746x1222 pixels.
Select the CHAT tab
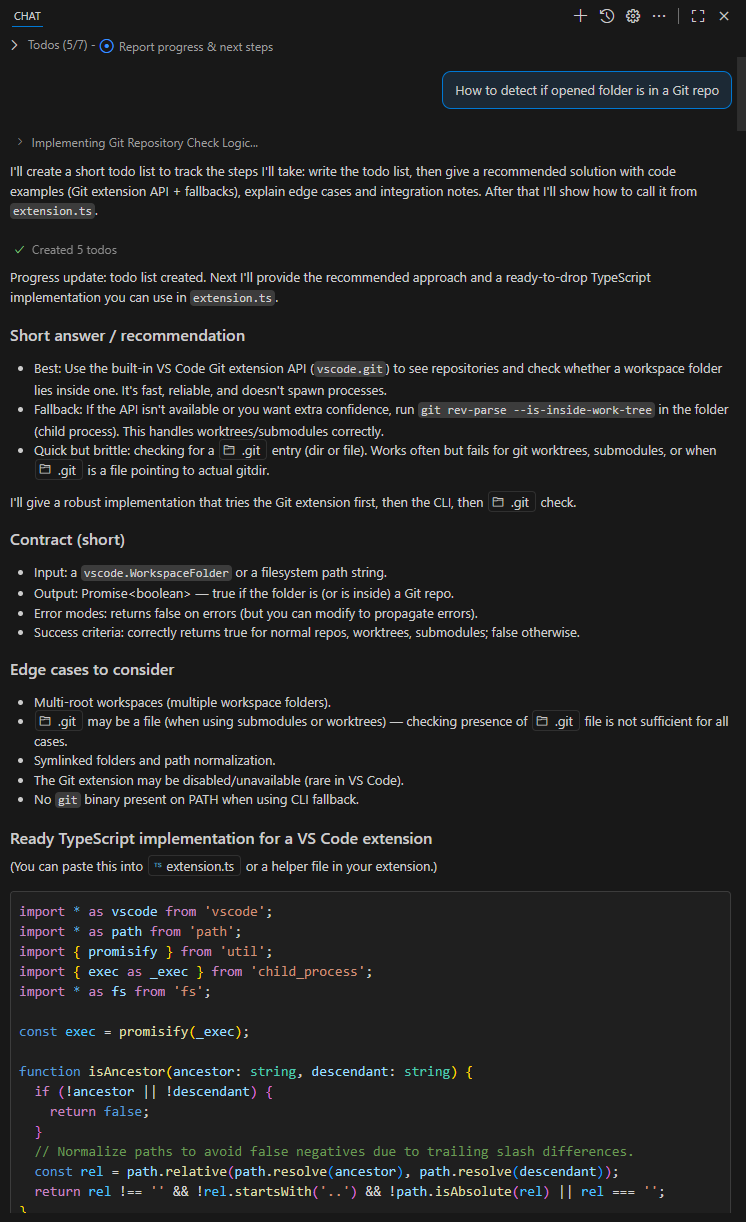pyautogui.click(x=27, y=16)
